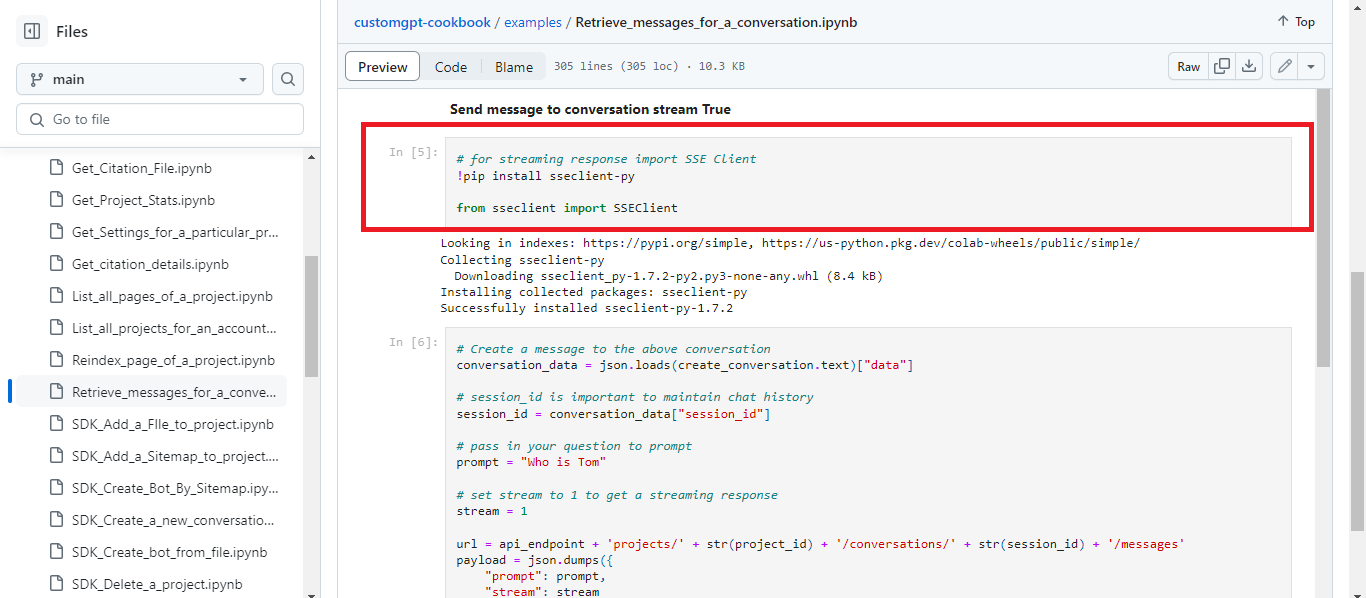
Task: View the Raw file
Action: (x=1188, y=66)
